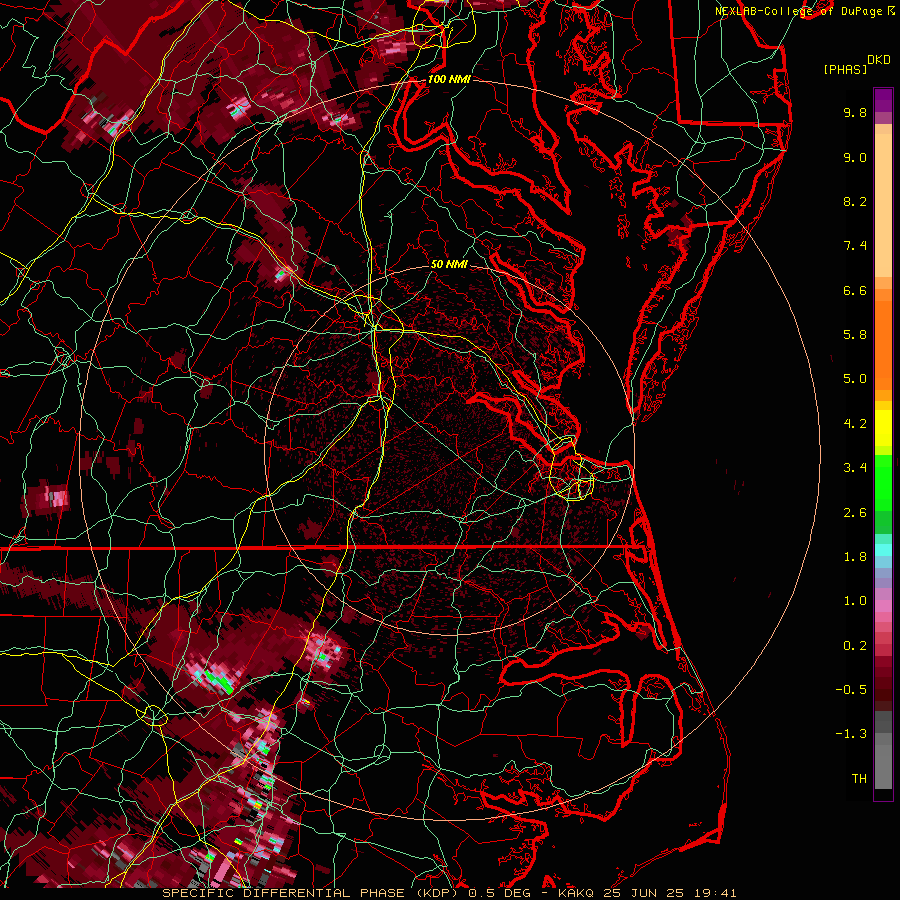Click the 9.8 value on the color scale
Screen dimensions: 900x900
pos(855,112)
